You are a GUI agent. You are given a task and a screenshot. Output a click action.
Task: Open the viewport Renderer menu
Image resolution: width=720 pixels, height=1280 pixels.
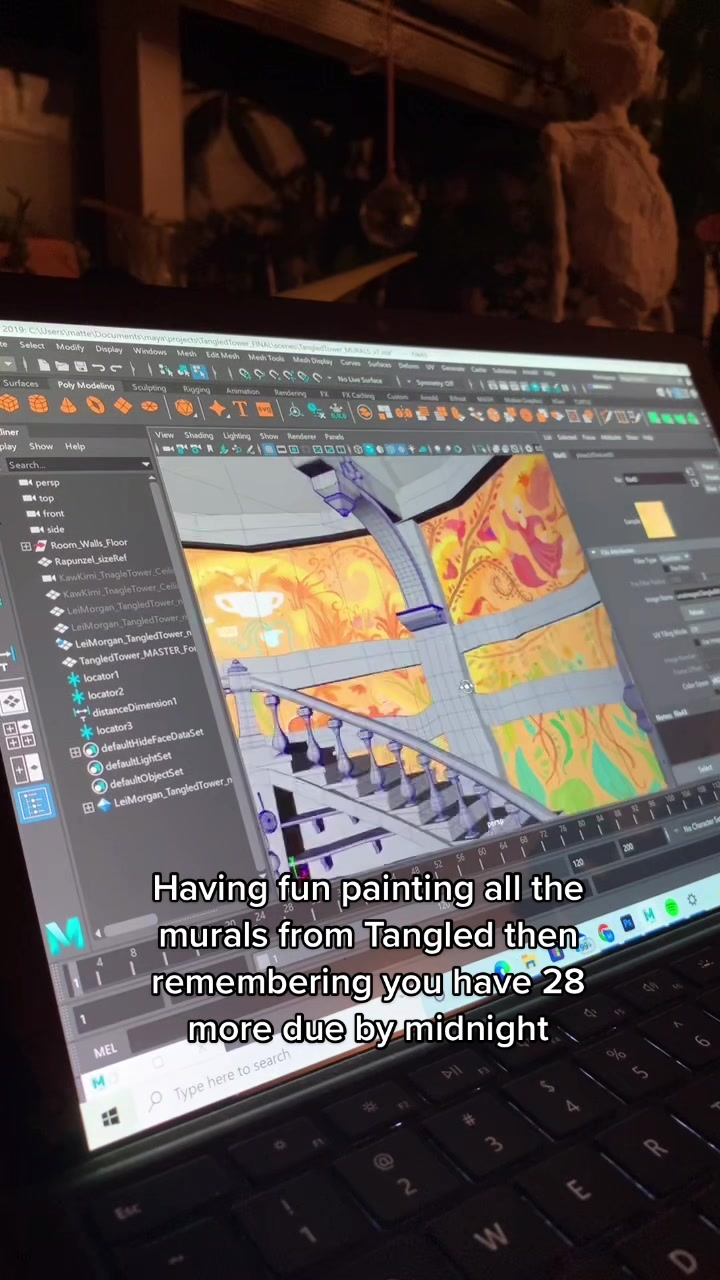[302, 437]
